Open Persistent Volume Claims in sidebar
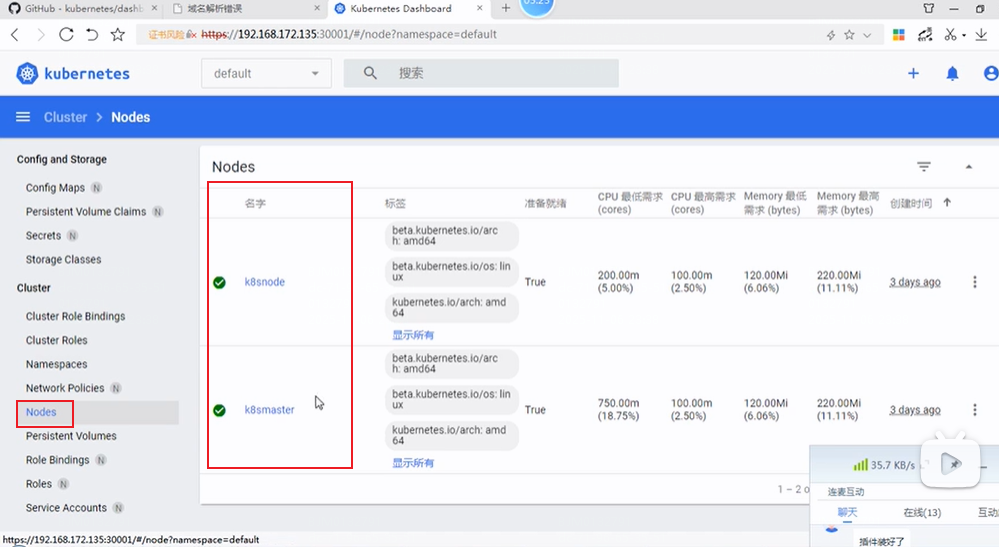This screenshot has height=547, width=999. point(86,211)
